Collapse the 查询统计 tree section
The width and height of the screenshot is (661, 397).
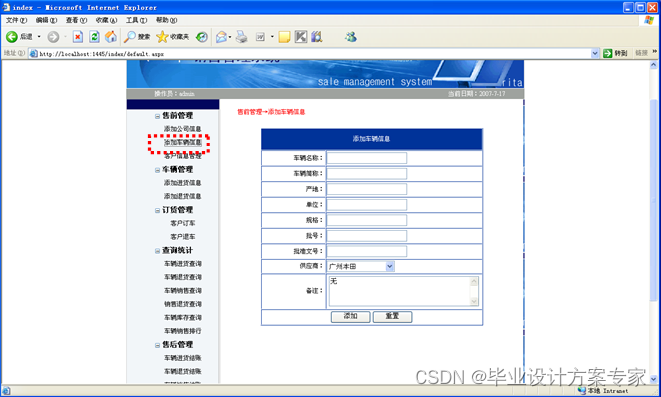(x=157, y=251)
